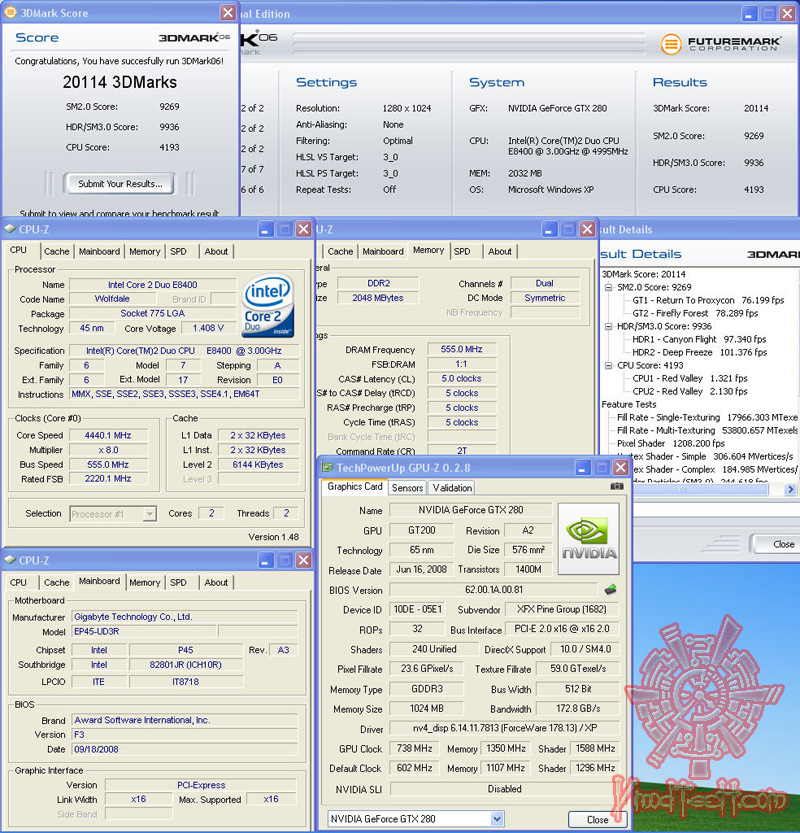800x833 pixels.
Task: Click the Subvendor field XFX Pine Group
Action: [x=561, y=609]
